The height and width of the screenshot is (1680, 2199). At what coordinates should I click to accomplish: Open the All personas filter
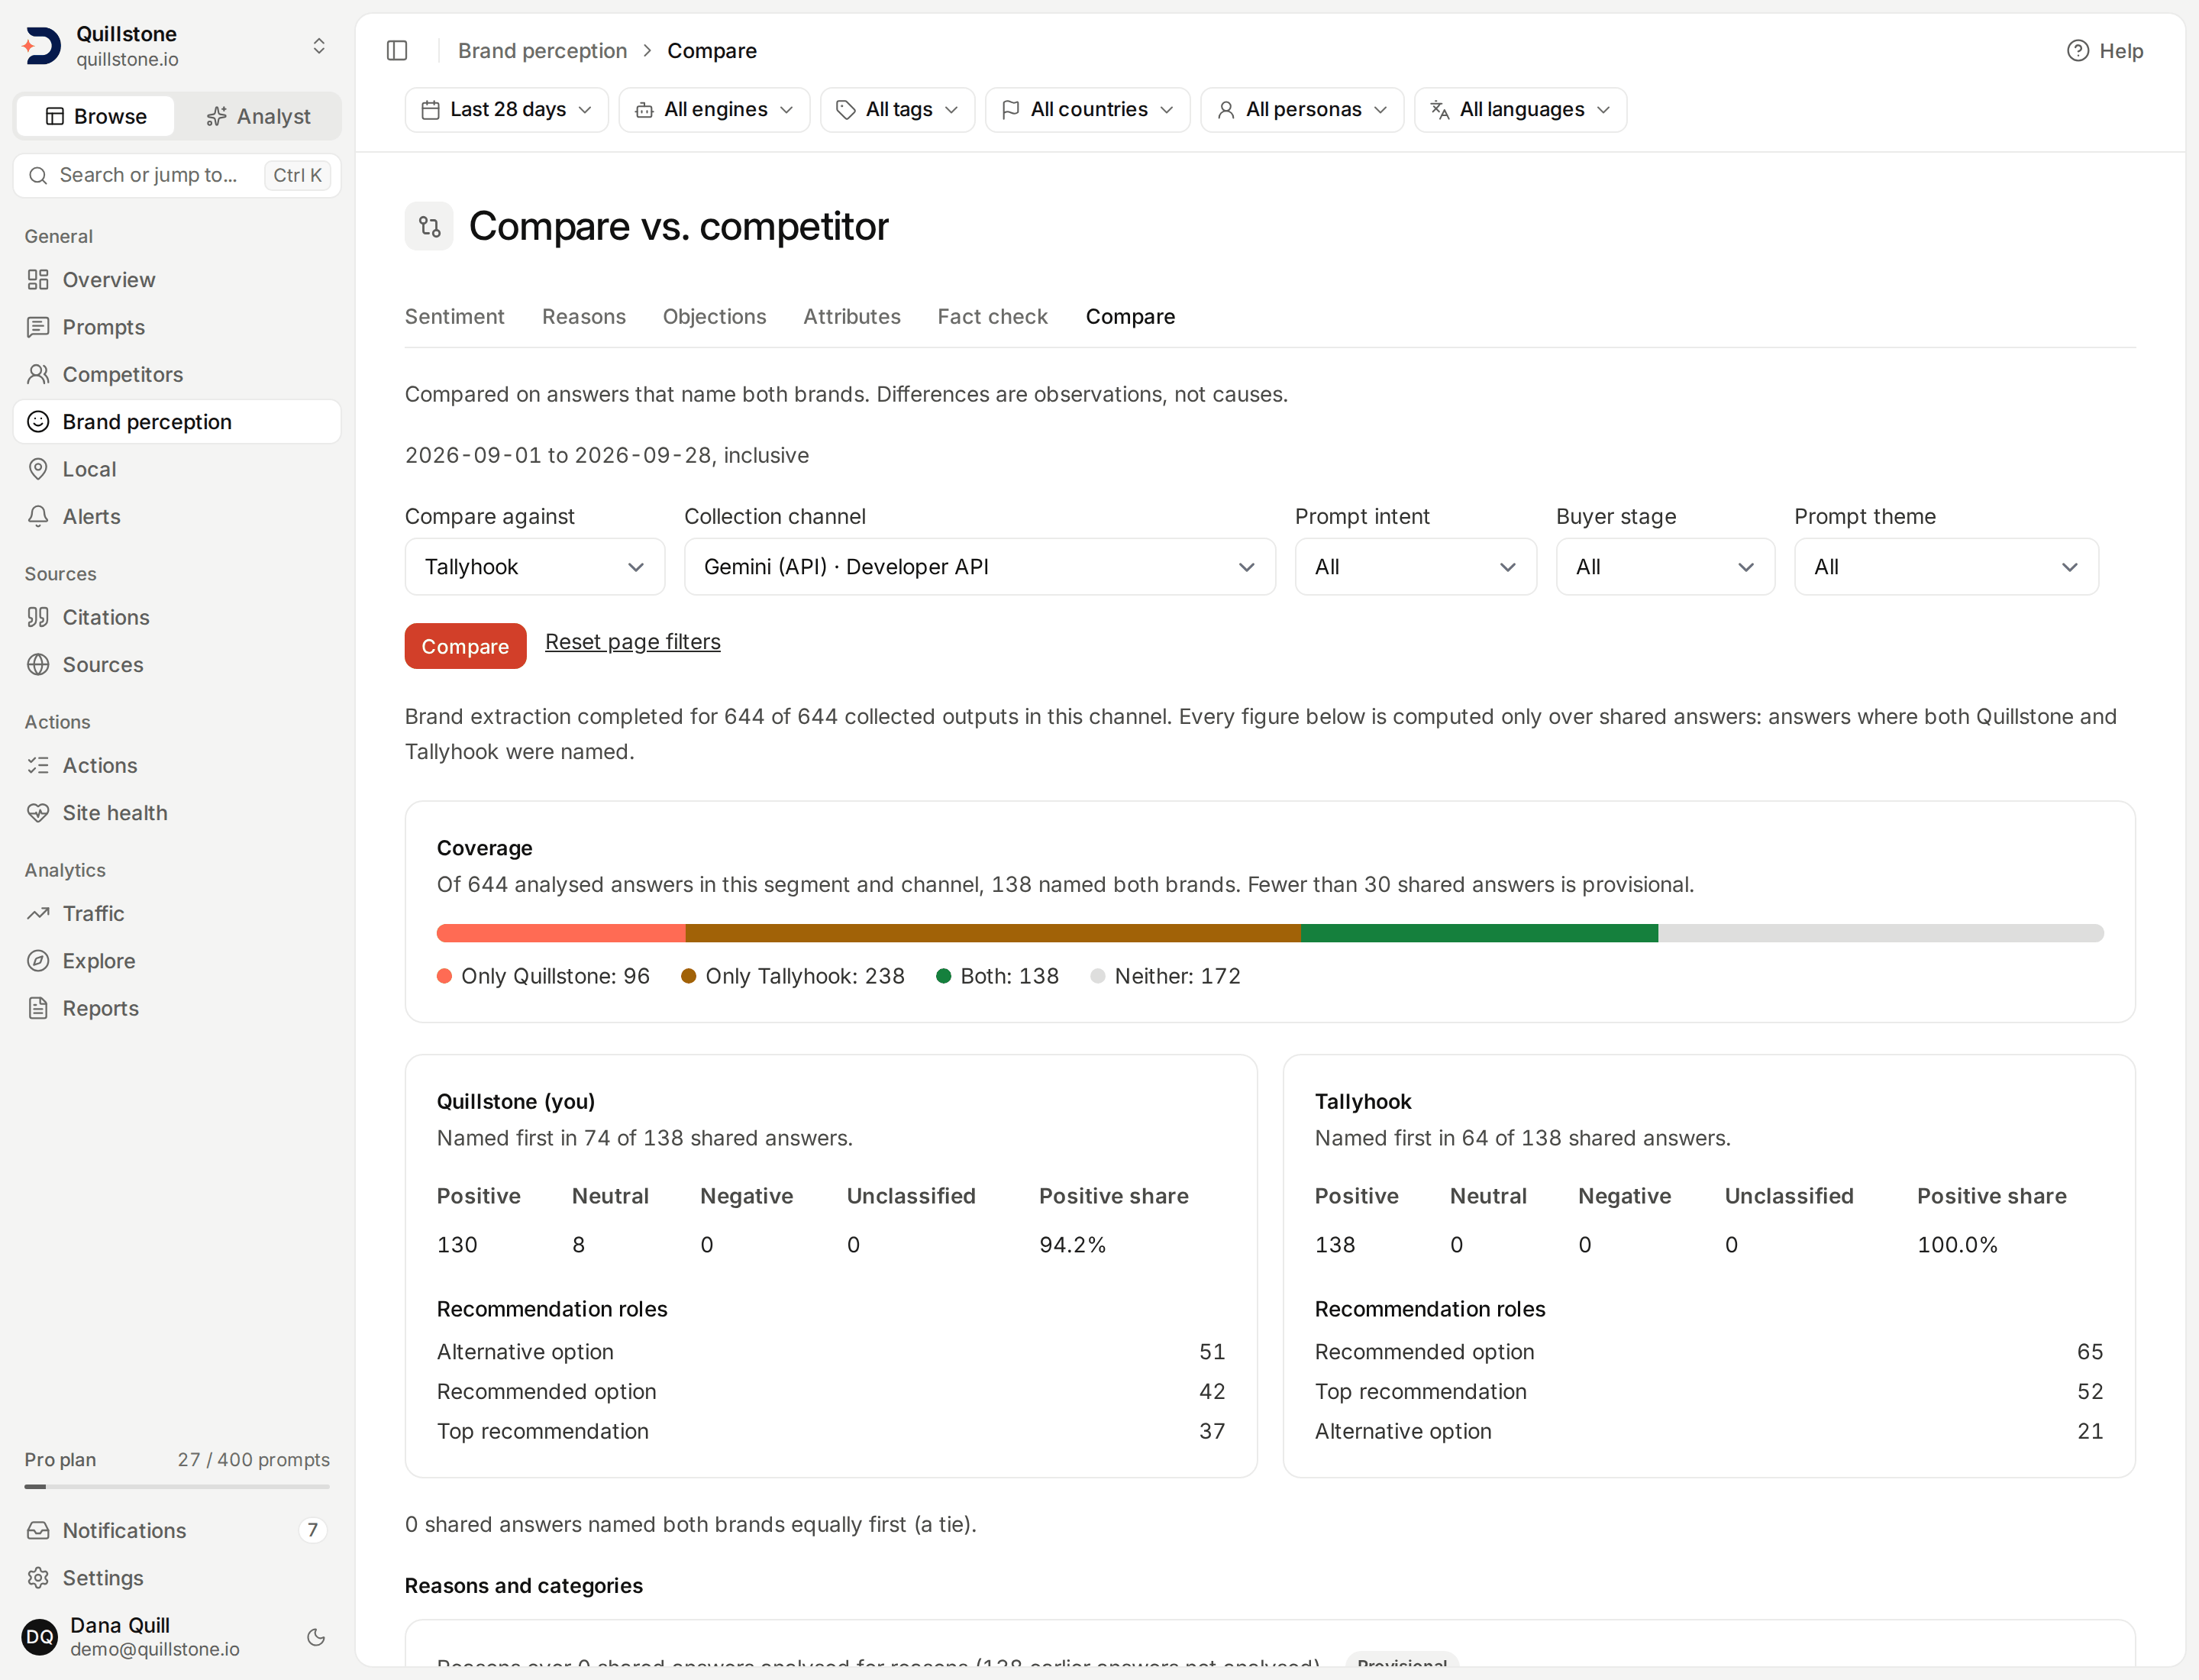tap(1302, 109)
